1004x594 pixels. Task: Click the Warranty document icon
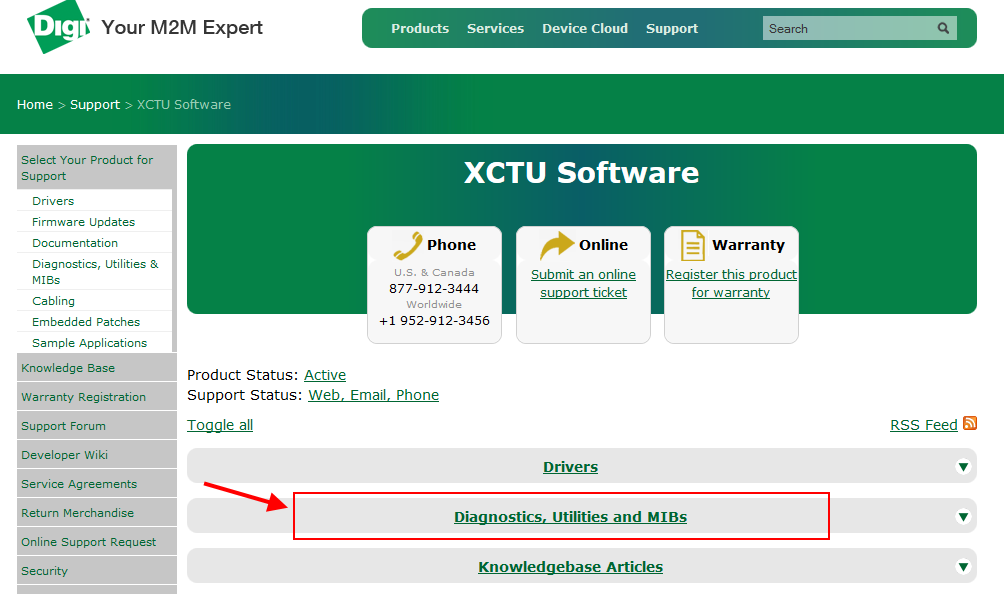(x=693, y=245)
